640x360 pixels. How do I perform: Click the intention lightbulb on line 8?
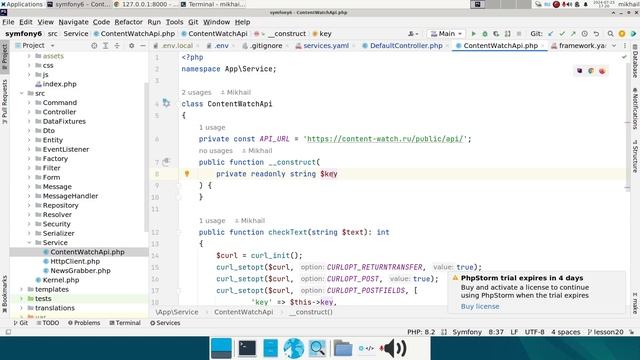pyautogui.click(x=187, y=173)
